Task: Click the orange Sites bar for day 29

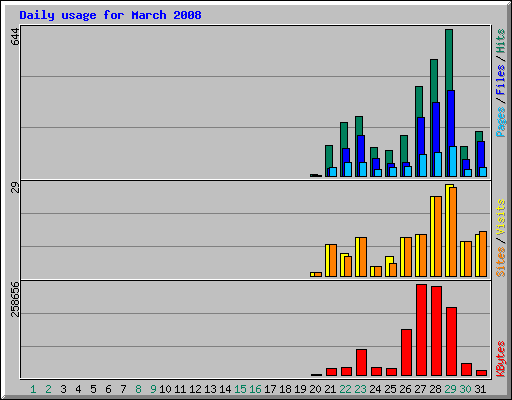Action: (x=453, y=232)
